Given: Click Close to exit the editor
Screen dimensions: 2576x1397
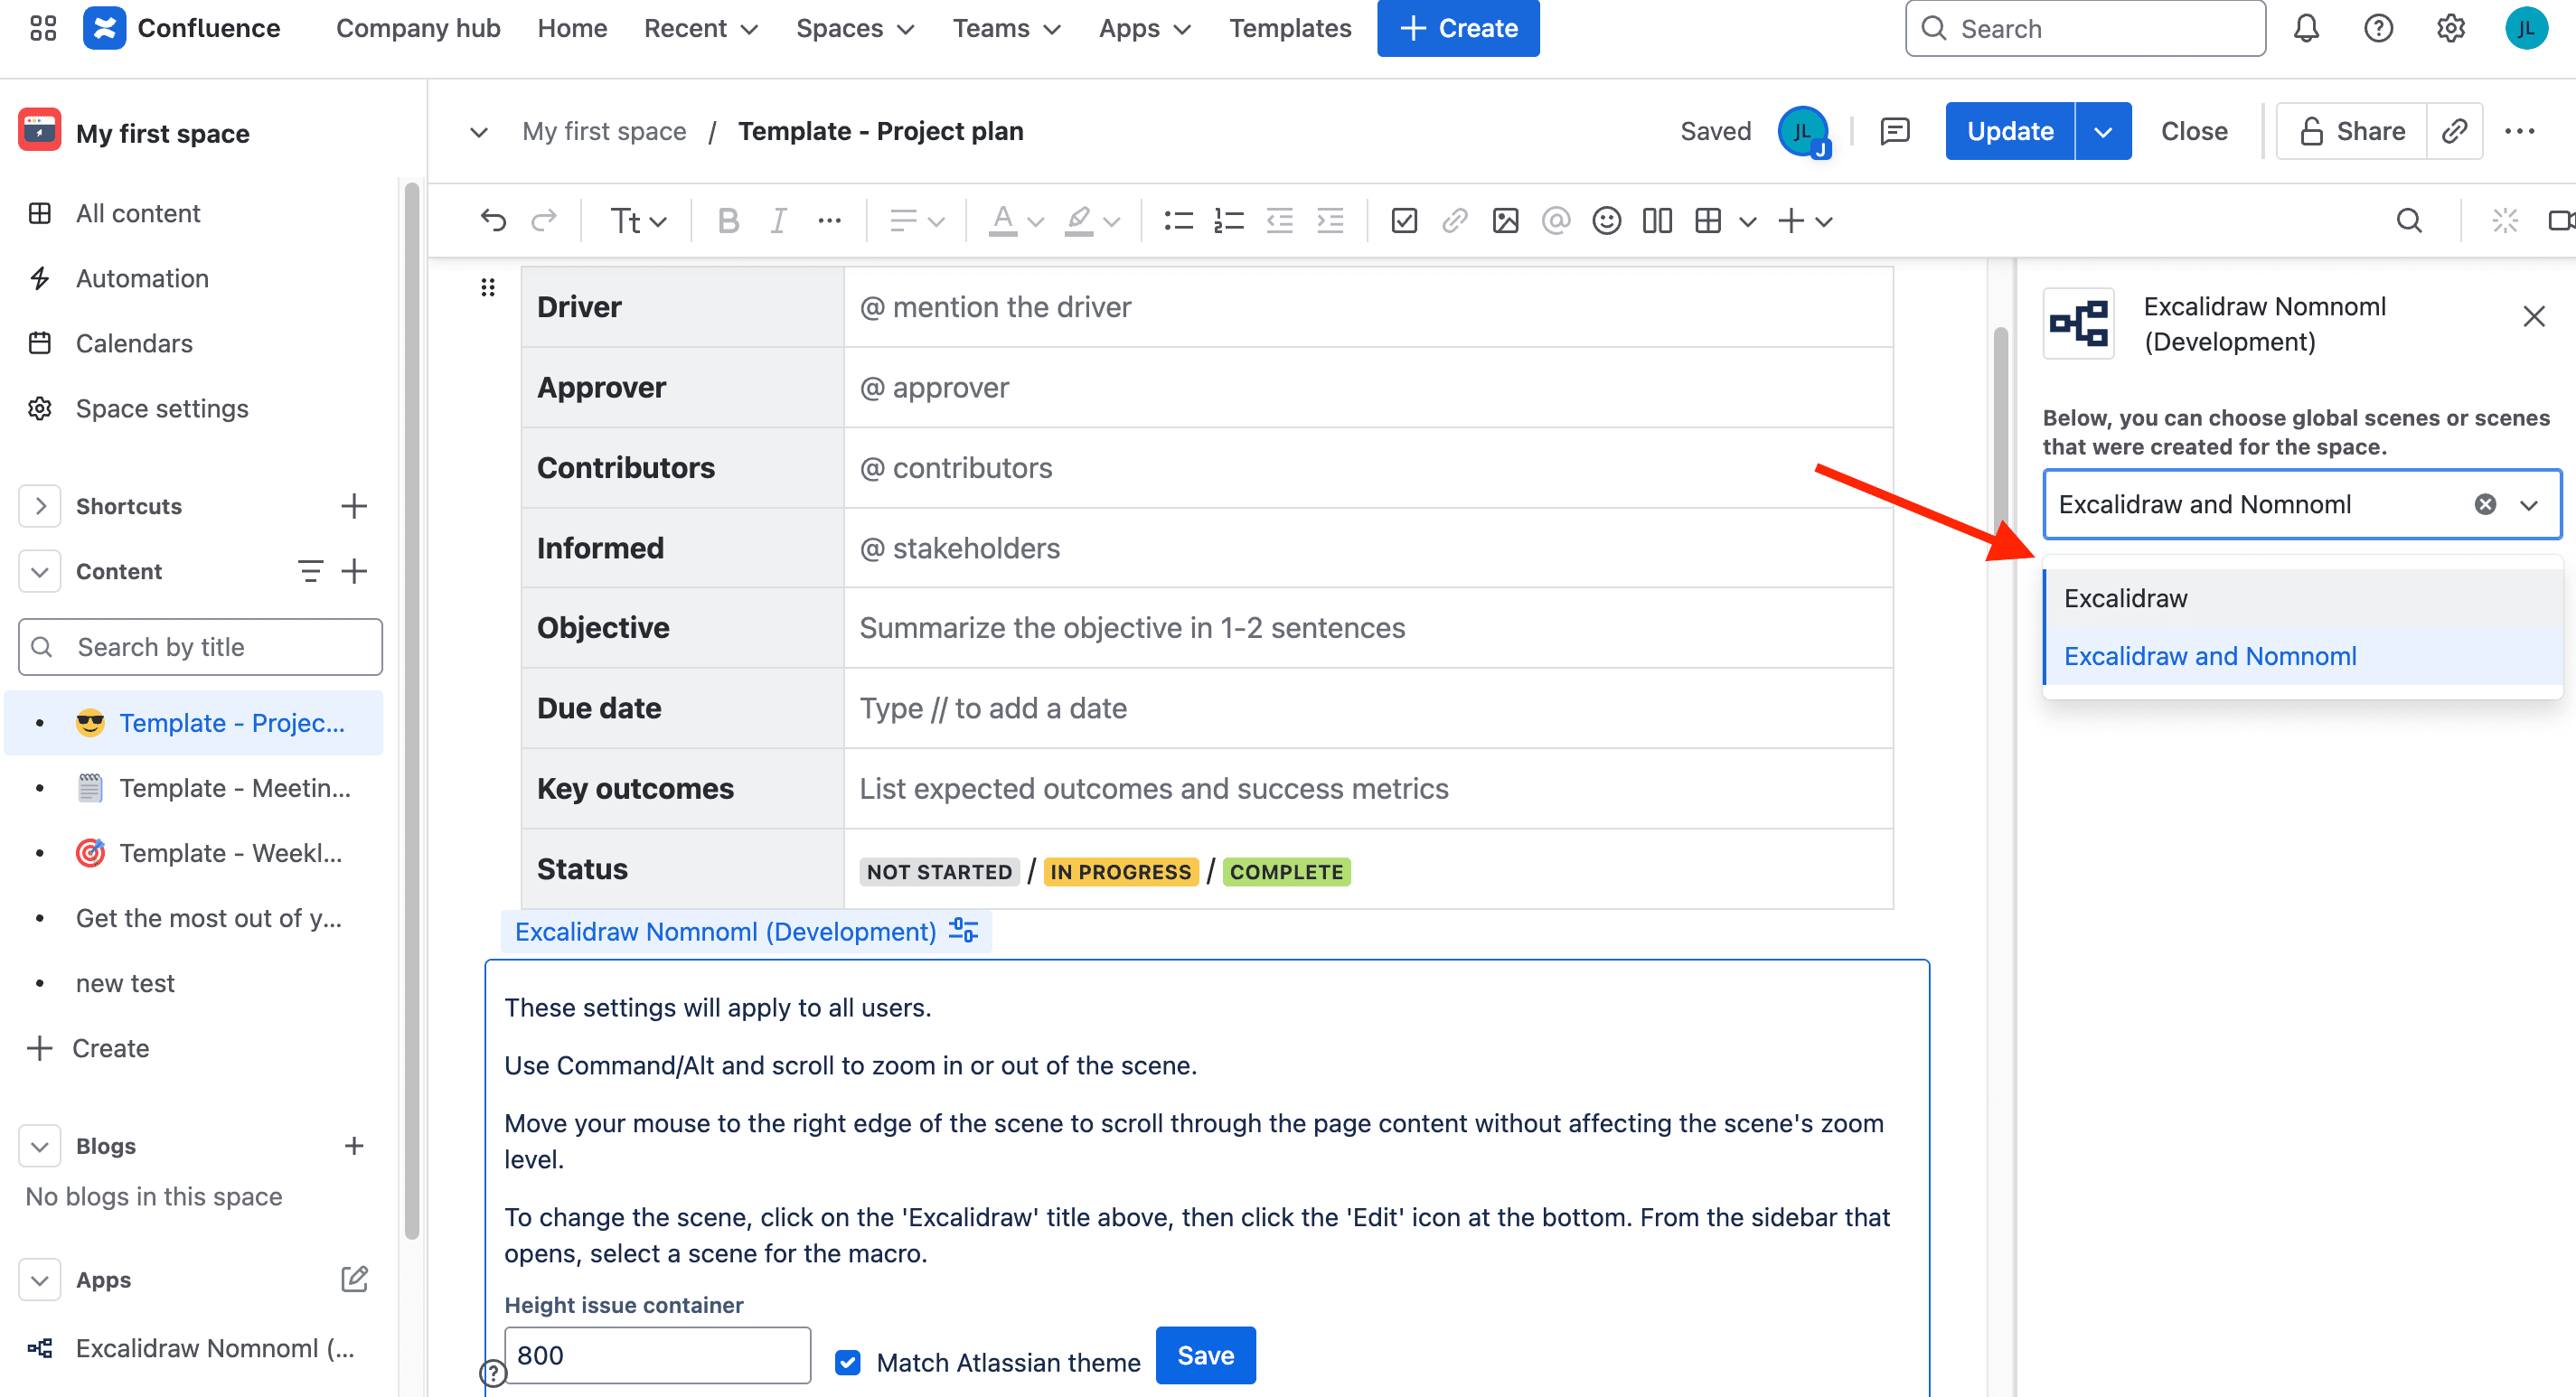Looking at the screenshot, I should pyautogui.click(x=2194, y=131).
